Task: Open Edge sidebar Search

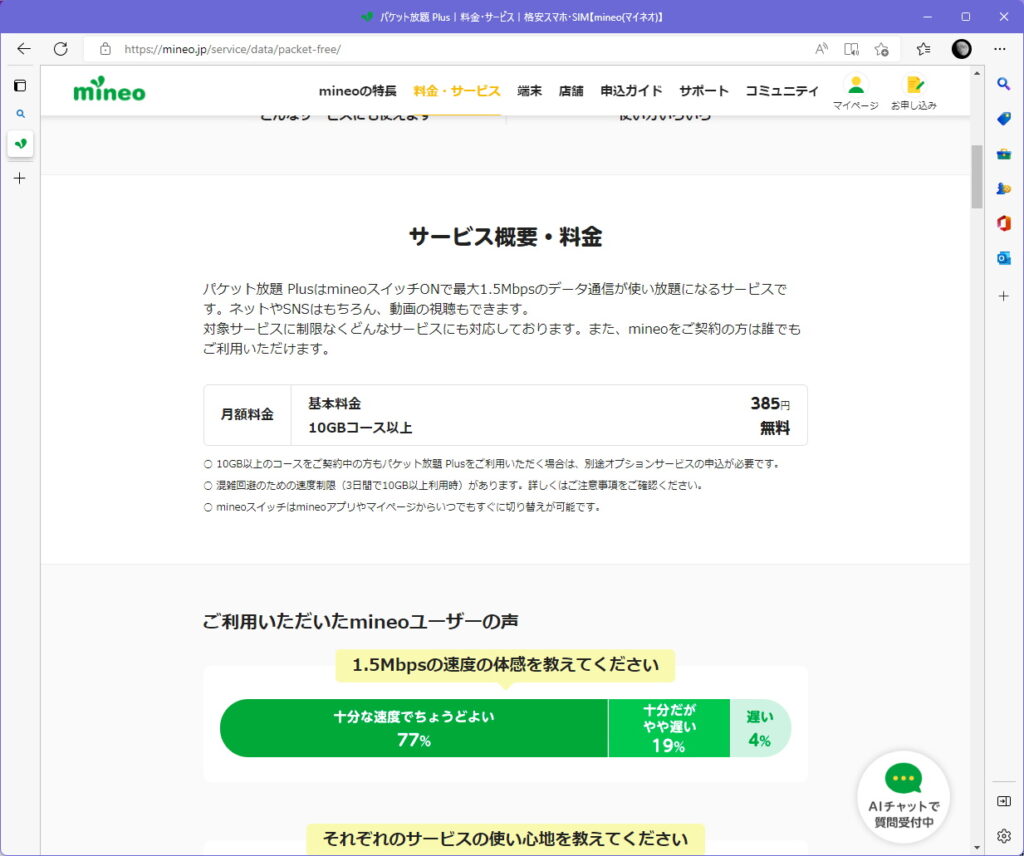Action: coord(1004,84)
